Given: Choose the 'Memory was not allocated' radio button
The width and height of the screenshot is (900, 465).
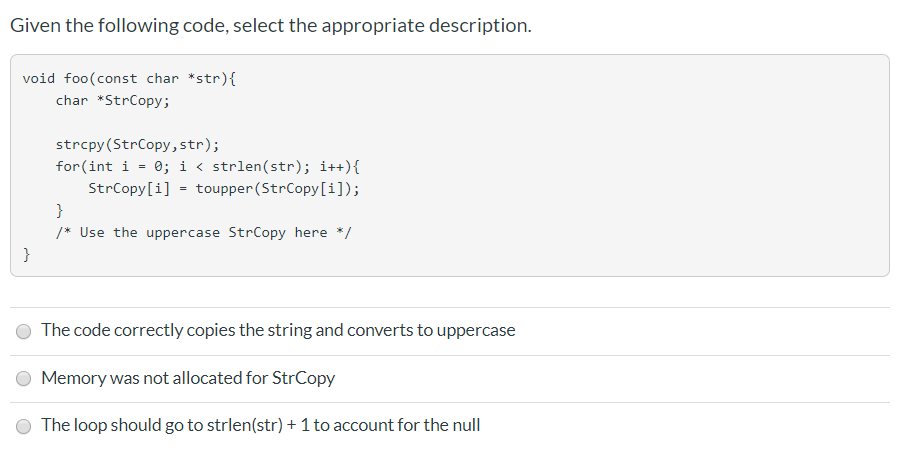Looking at the screenshot, I should point(25,379).
